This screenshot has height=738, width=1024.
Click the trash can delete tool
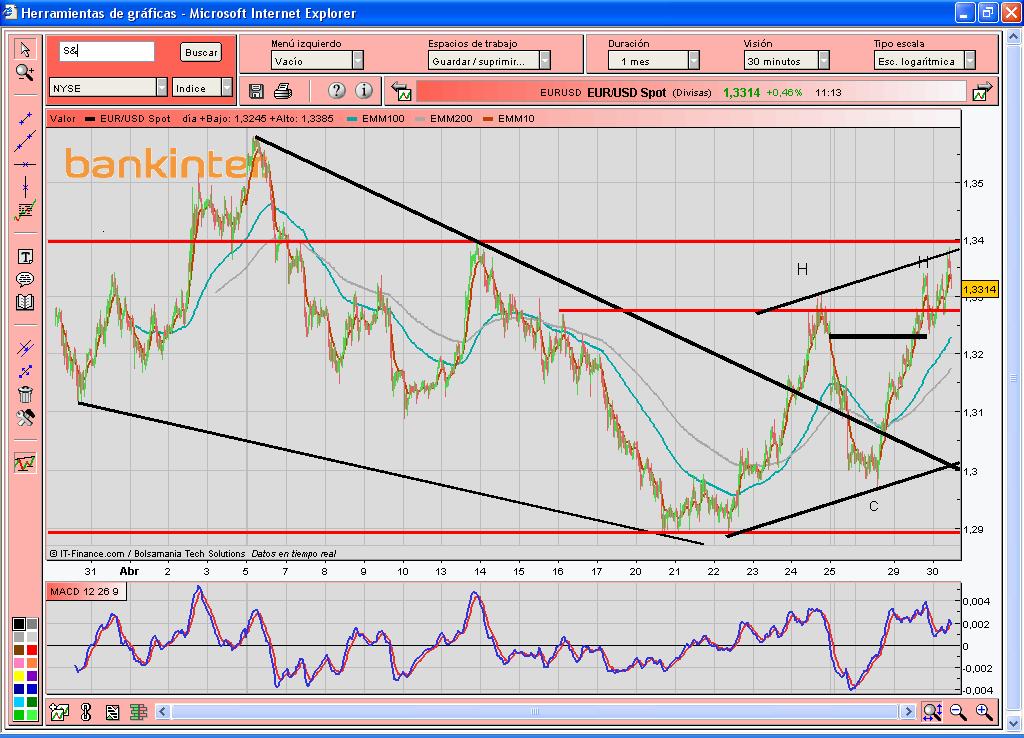click(x=25, y=394)
